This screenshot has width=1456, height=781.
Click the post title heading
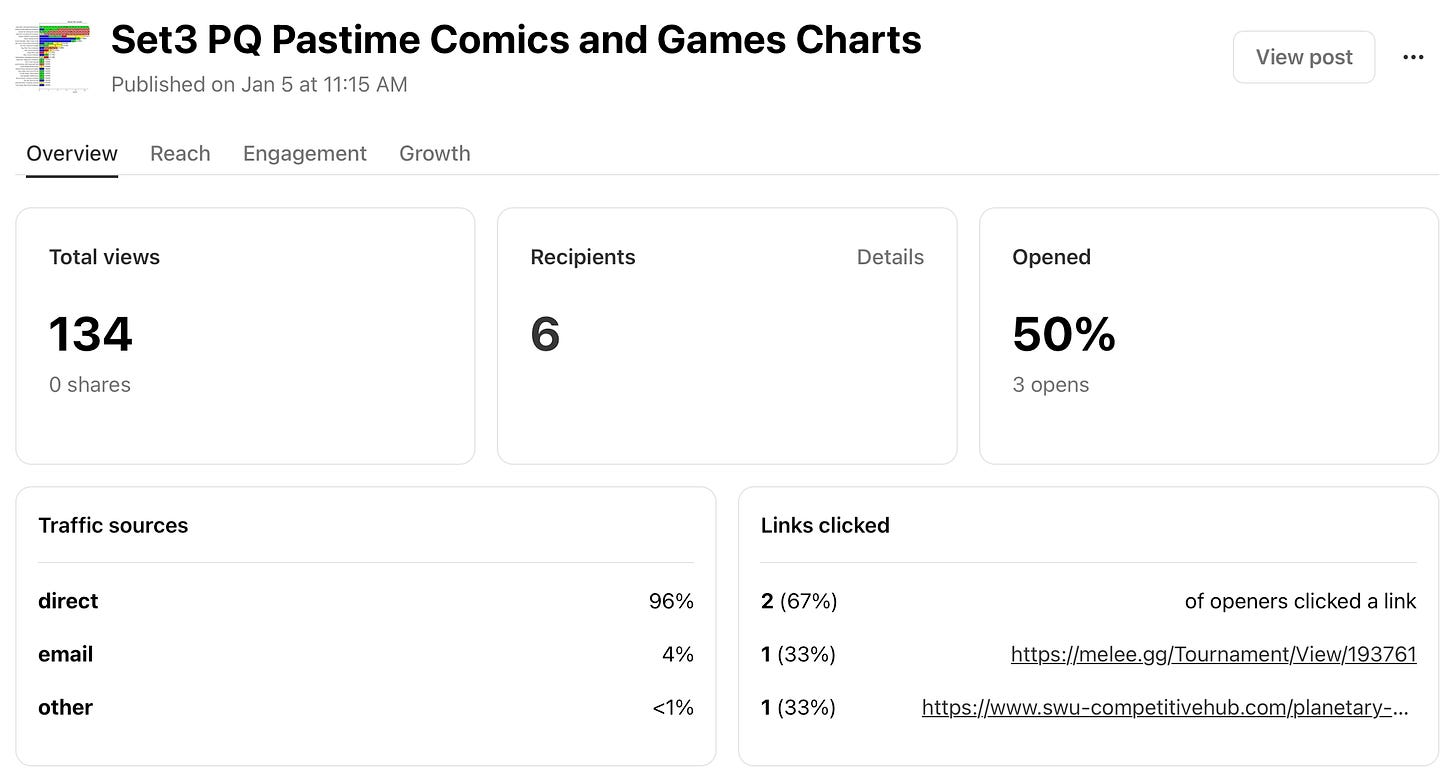pyautogui.click(x=516, y=40)
